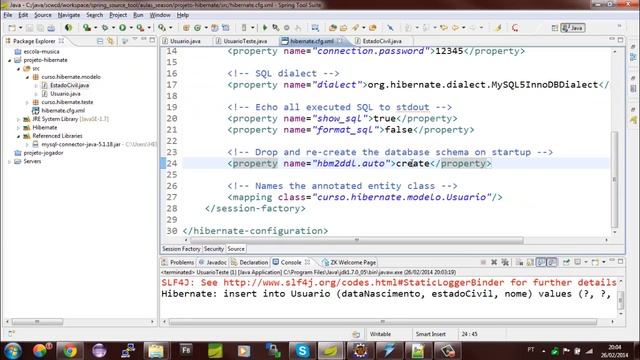Maximize the Package Explorer panel

coord(152,40)
